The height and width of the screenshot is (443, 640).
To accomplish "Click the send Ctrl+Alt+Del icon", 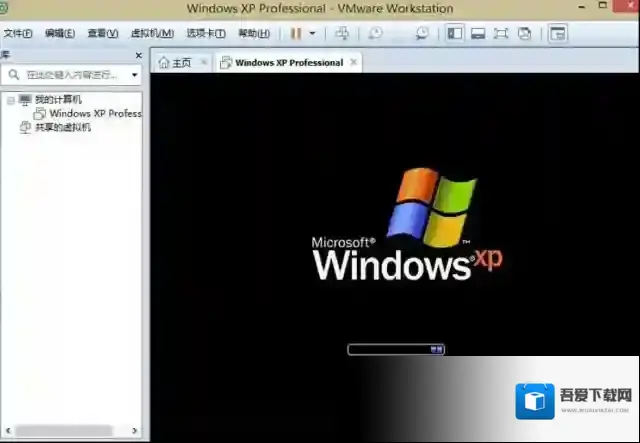I will pyautogui.click(x=342, y=33).
